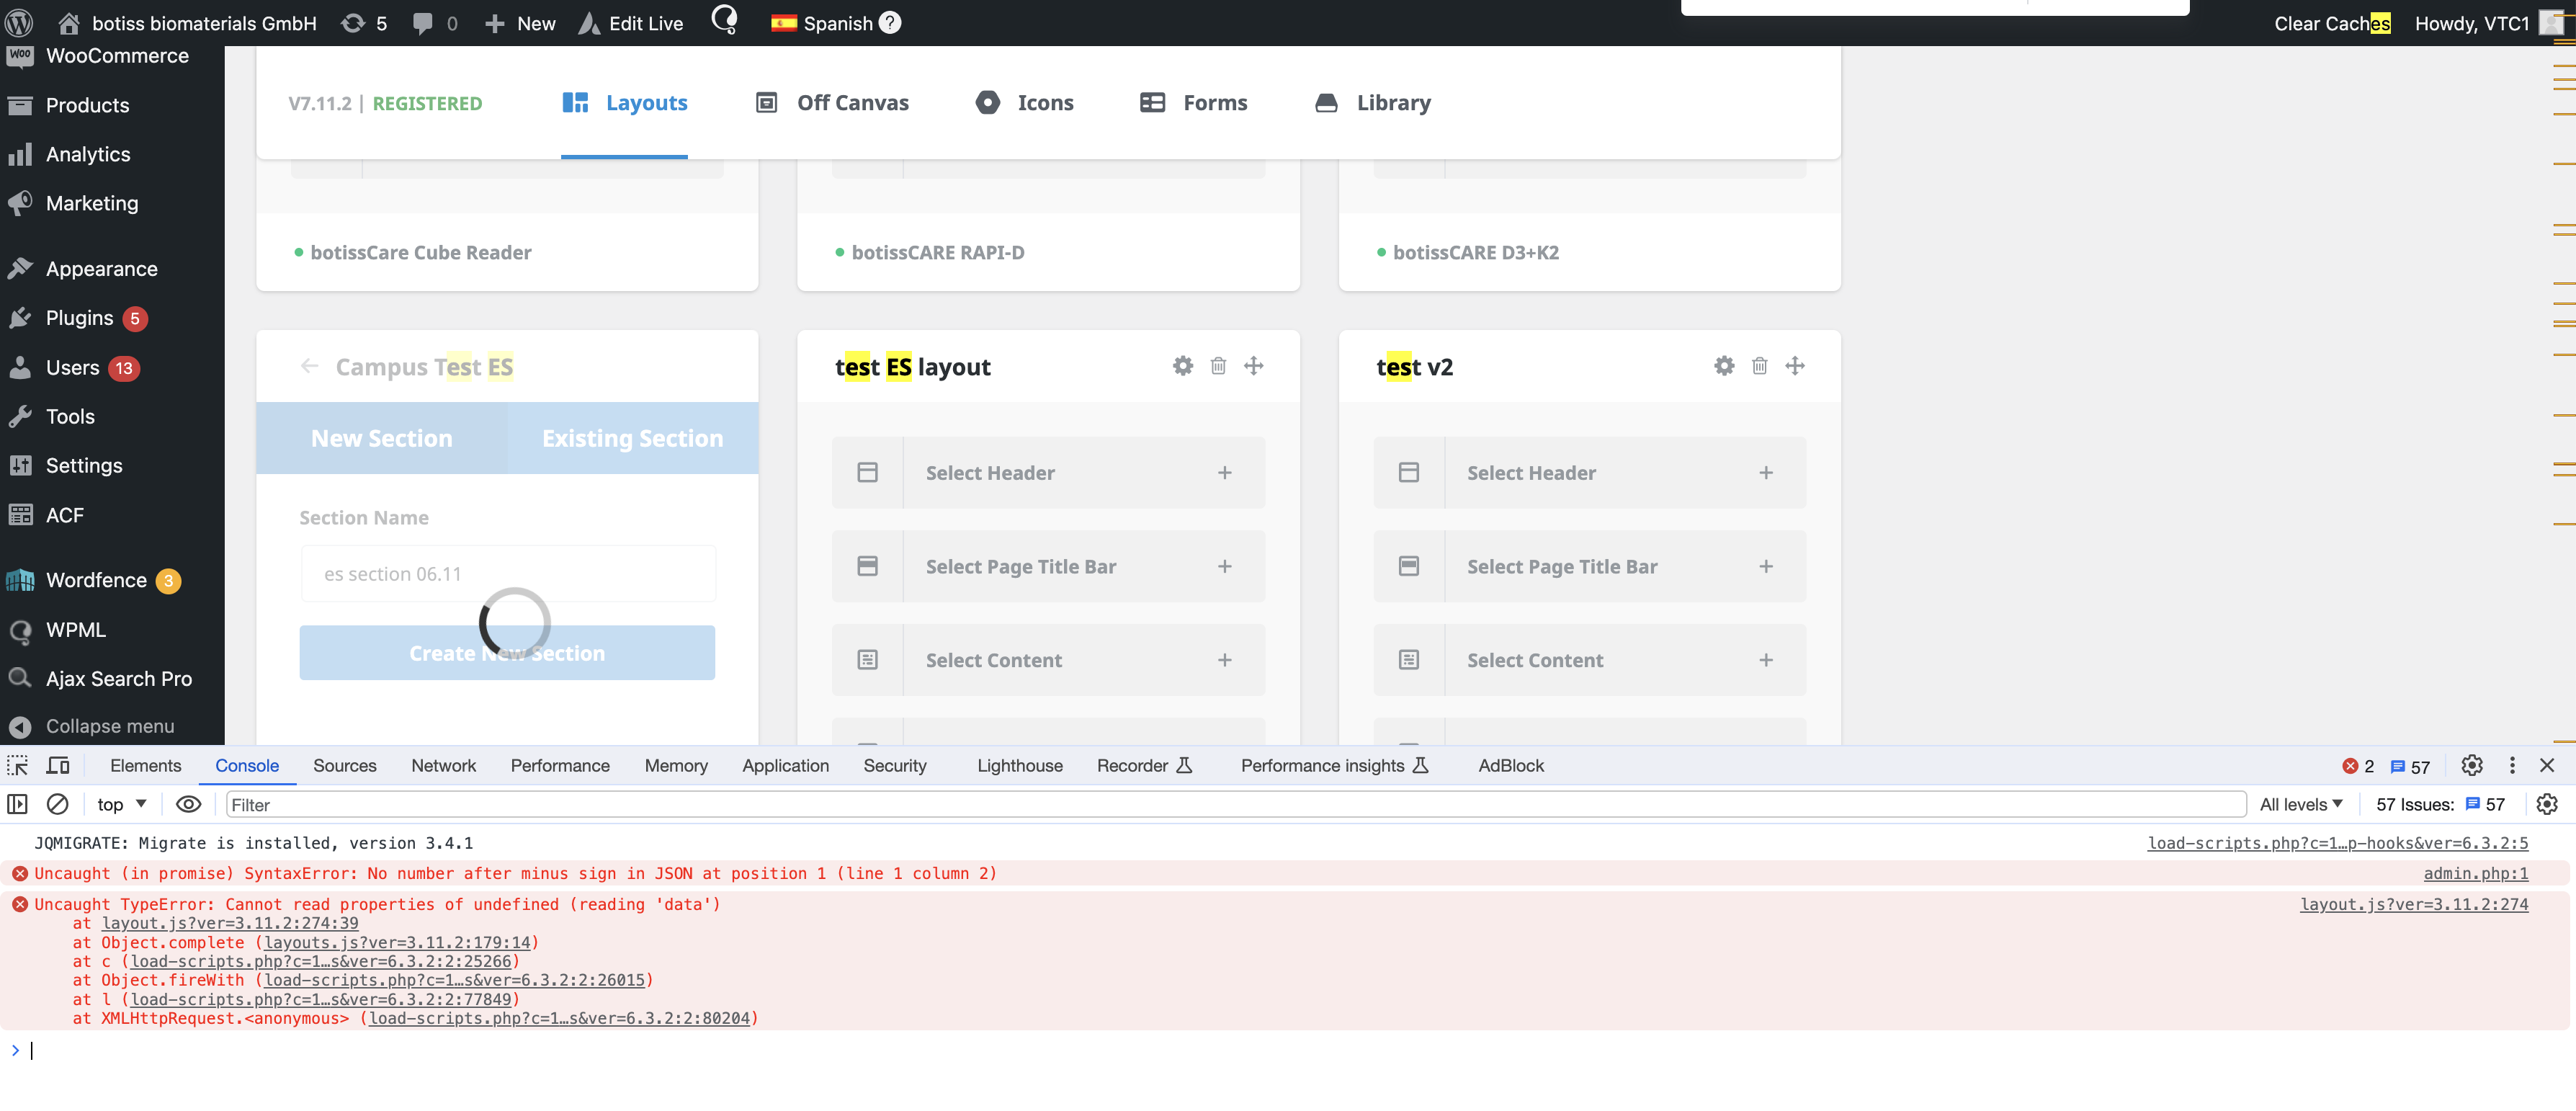2576x1111 pixels.
Task: Open Plugins in the admin sidebar
Action: 79,318
